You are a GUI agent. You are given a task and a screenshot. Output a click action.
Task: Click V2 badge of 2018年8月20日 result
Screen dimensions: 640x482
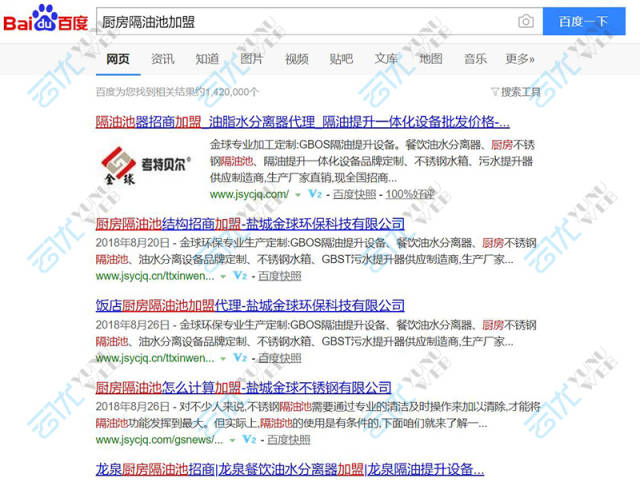click(x=240, y=276)
